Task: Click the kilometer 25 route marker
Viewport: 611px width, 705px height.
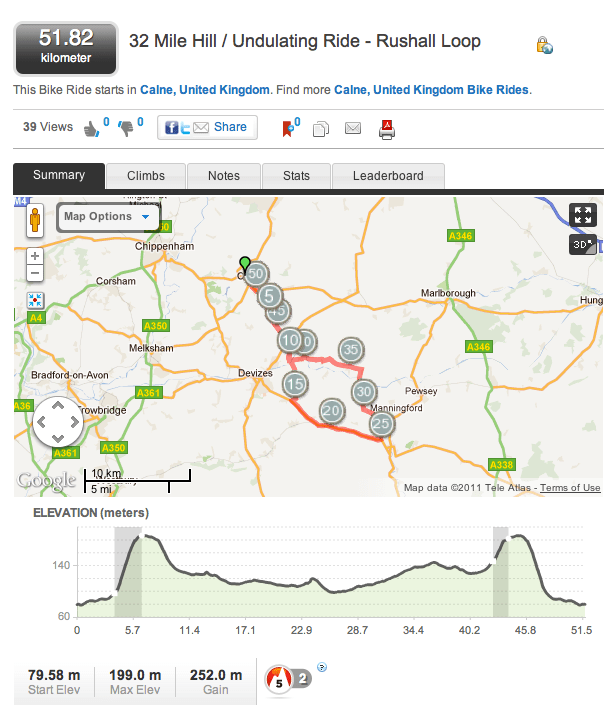Action: pyautogui.click(x=381, y=424)
